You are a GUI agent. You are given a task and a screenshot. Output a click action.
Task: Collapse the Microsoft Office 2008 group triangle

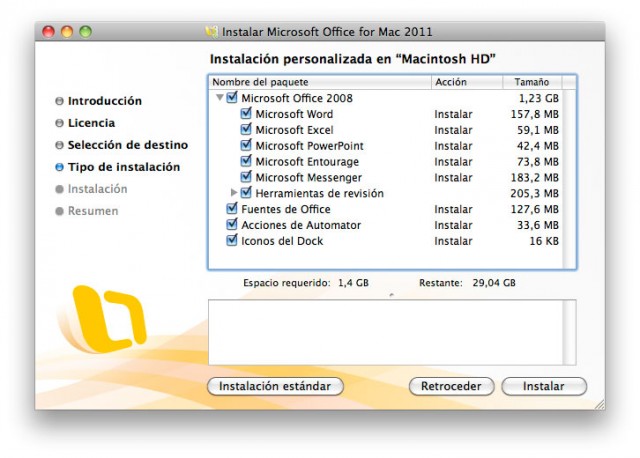pos(220,98)
